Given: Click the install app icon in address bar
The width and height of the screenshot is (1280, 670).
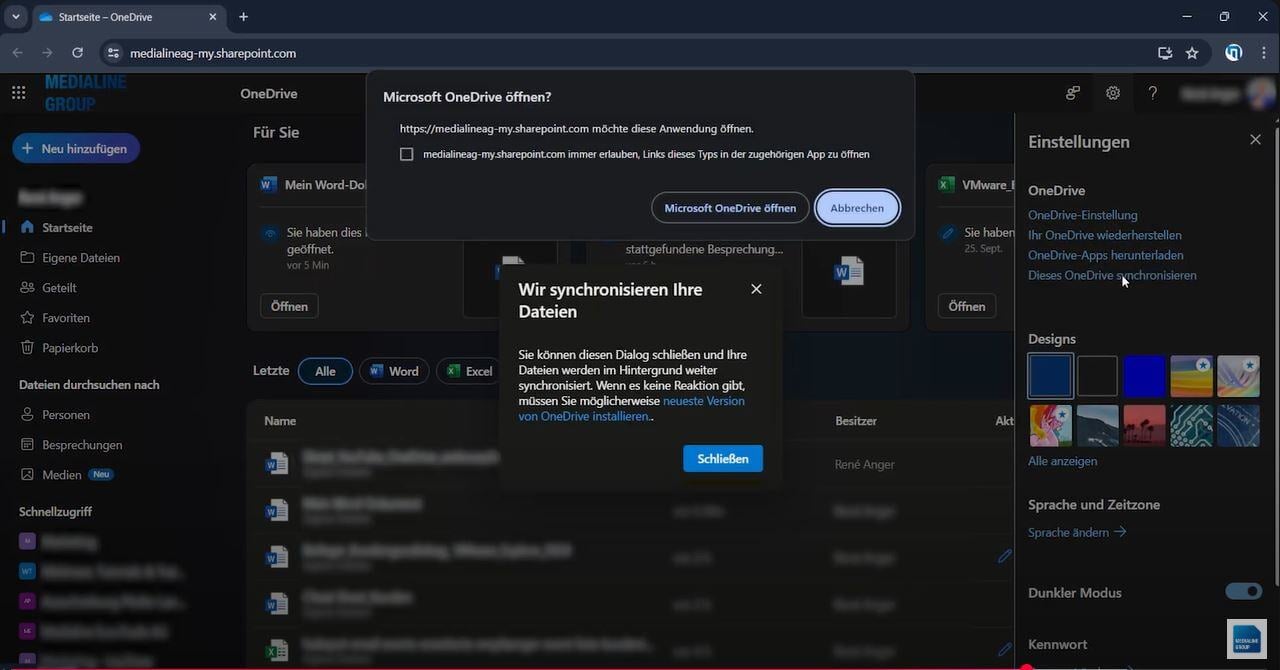Looking at the screenshot, I should [1165, 53].
